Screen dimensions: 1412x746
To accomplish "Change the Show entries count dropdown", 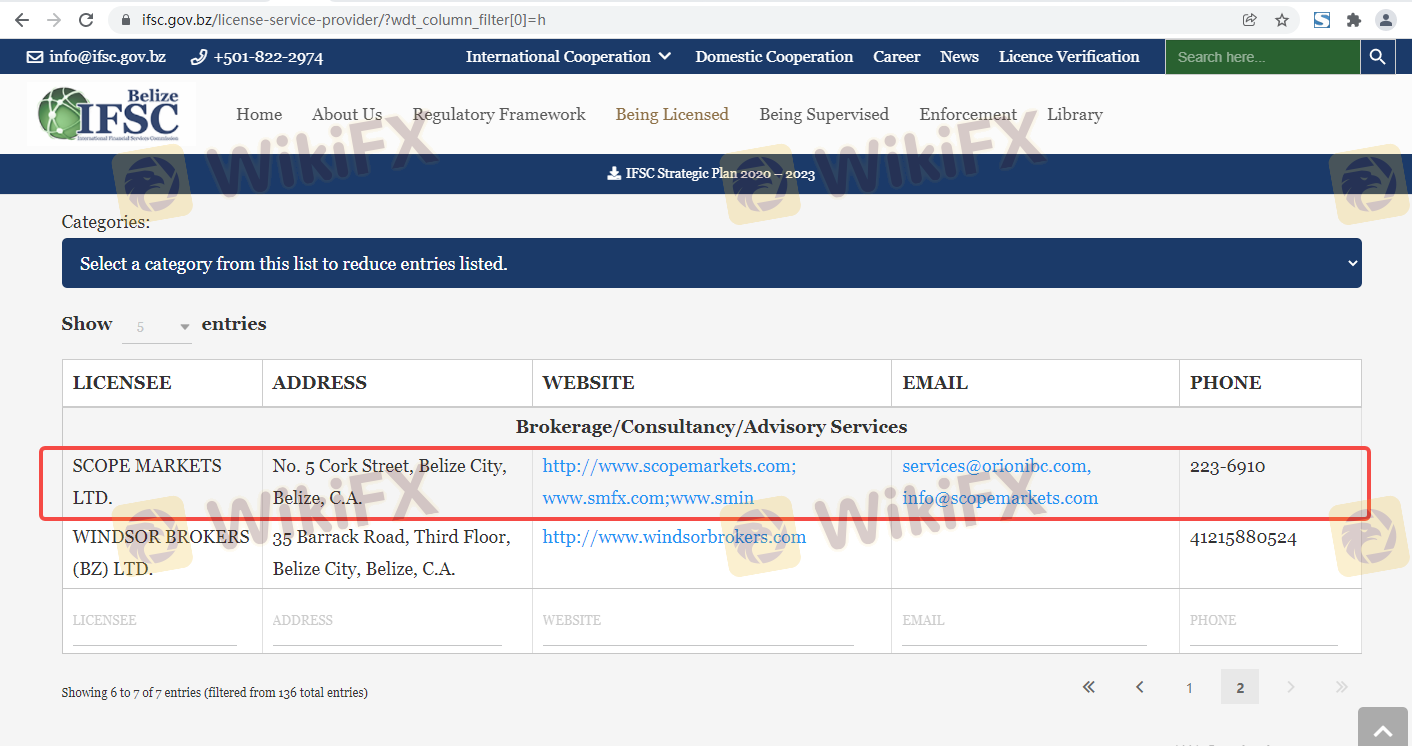I will [157, 326].
